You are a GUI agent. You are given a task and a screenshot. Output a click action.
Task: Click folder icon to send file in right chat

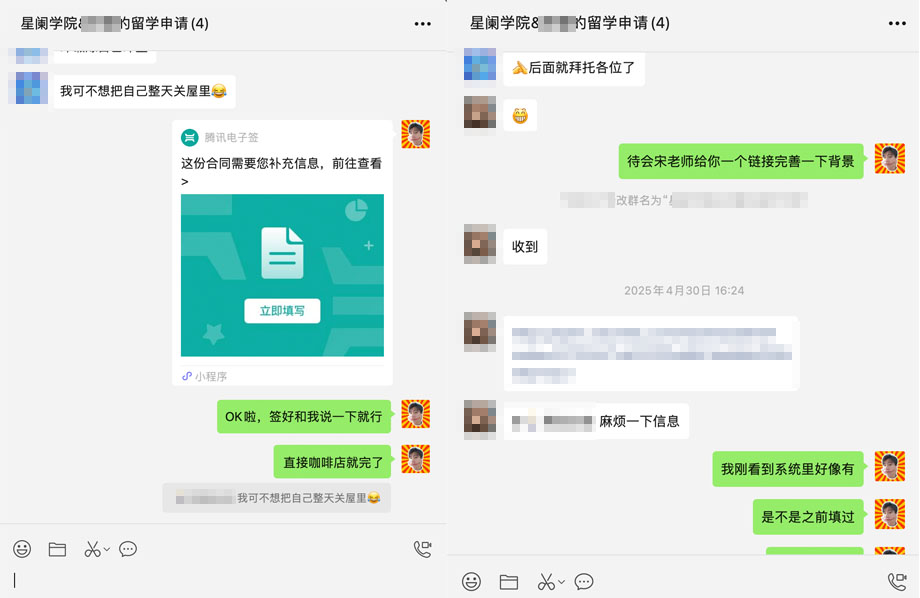[509, 581]
